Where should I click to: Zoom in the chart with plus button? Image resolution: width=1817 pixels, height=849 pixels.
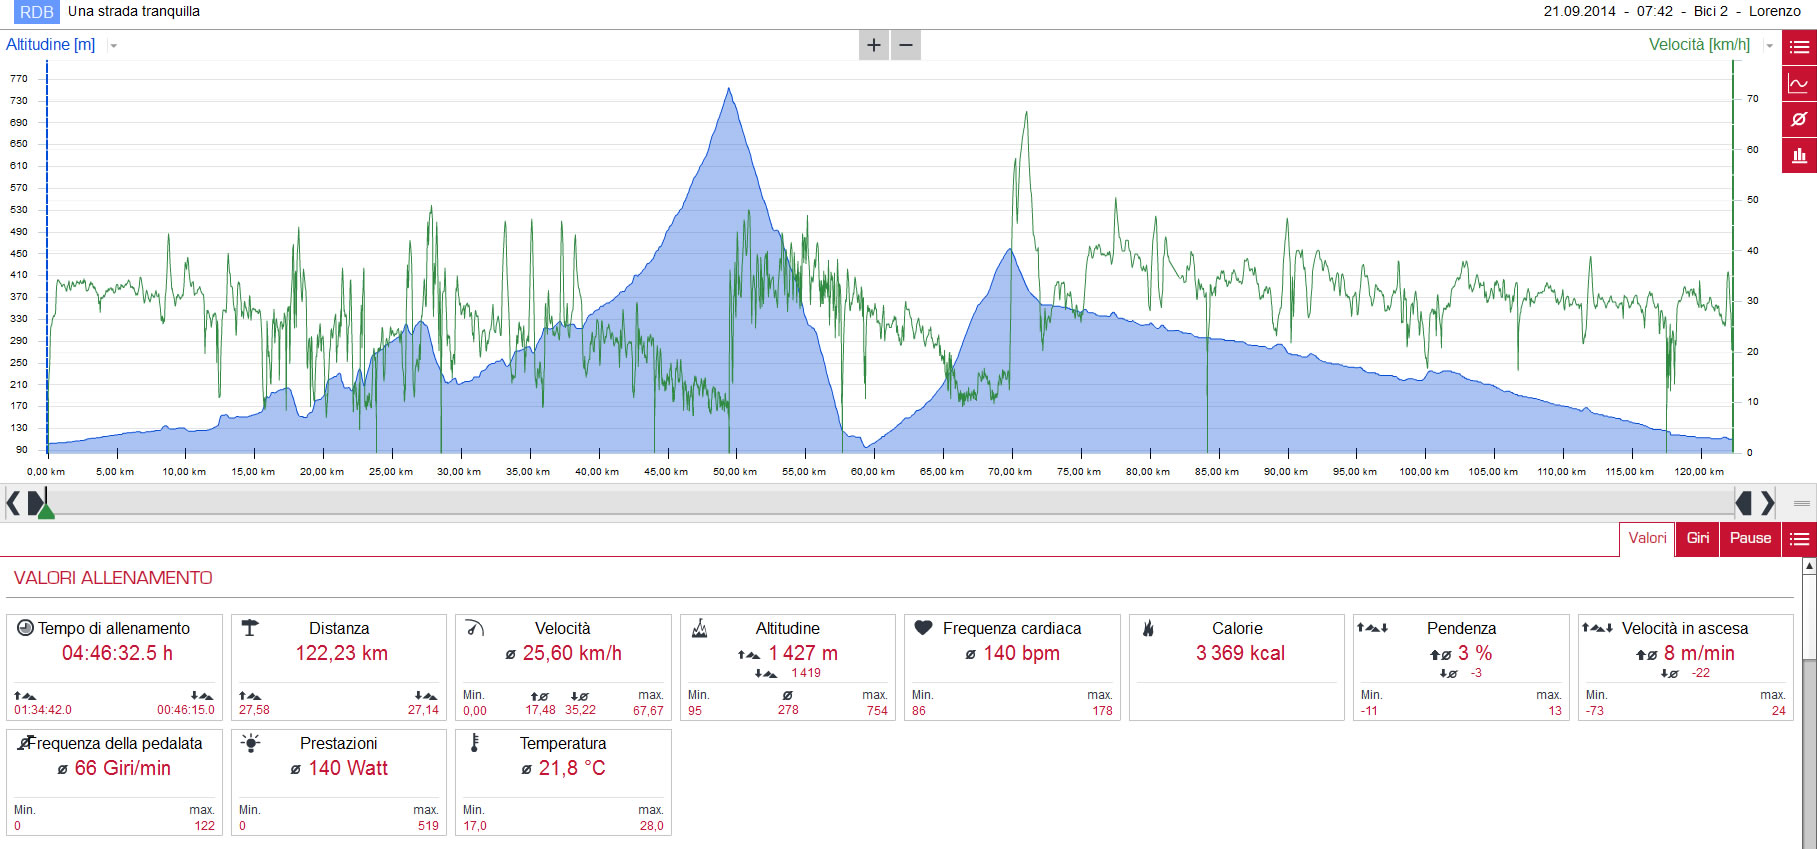coord(874,45)
